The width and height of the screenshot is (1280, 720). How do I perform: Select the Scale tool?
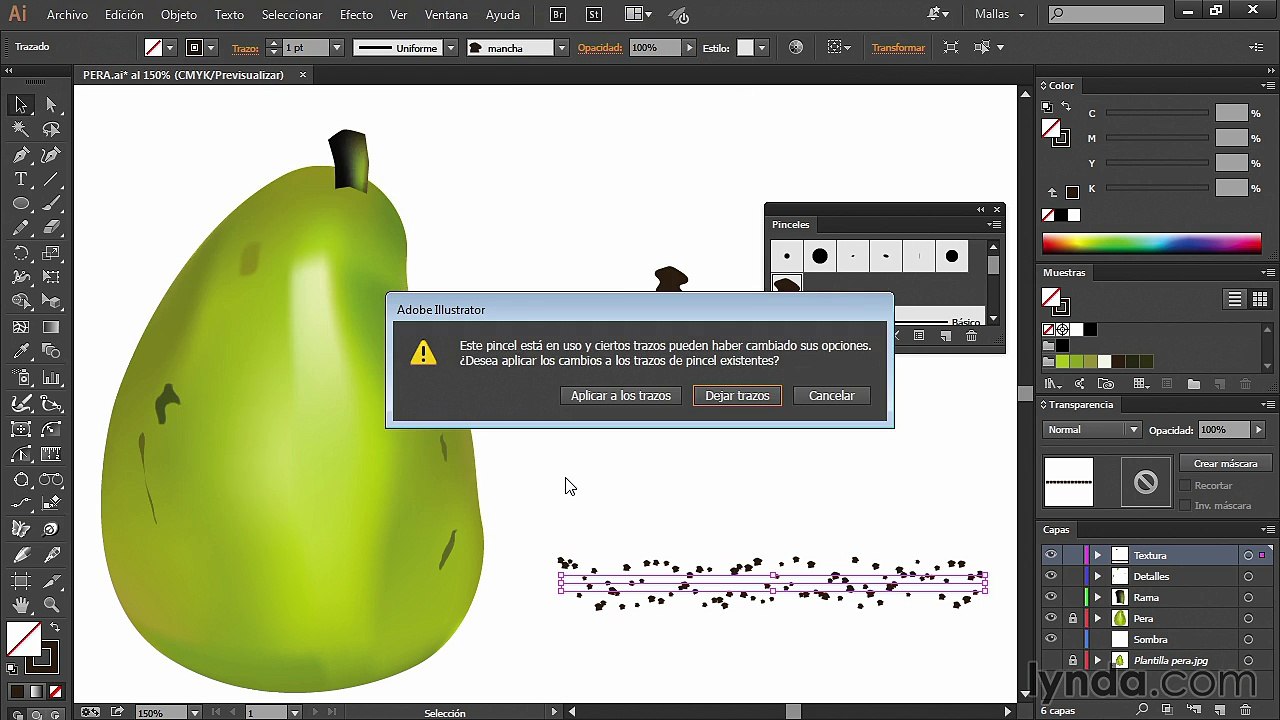point(52,253)
